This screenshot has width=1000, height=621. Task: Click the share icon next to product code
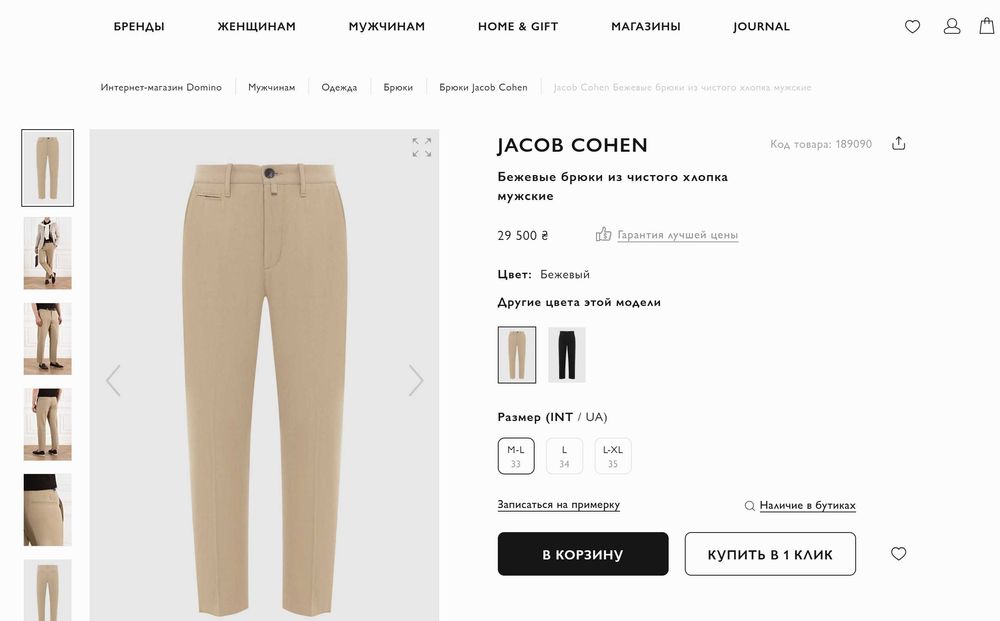tap(898, 143)
